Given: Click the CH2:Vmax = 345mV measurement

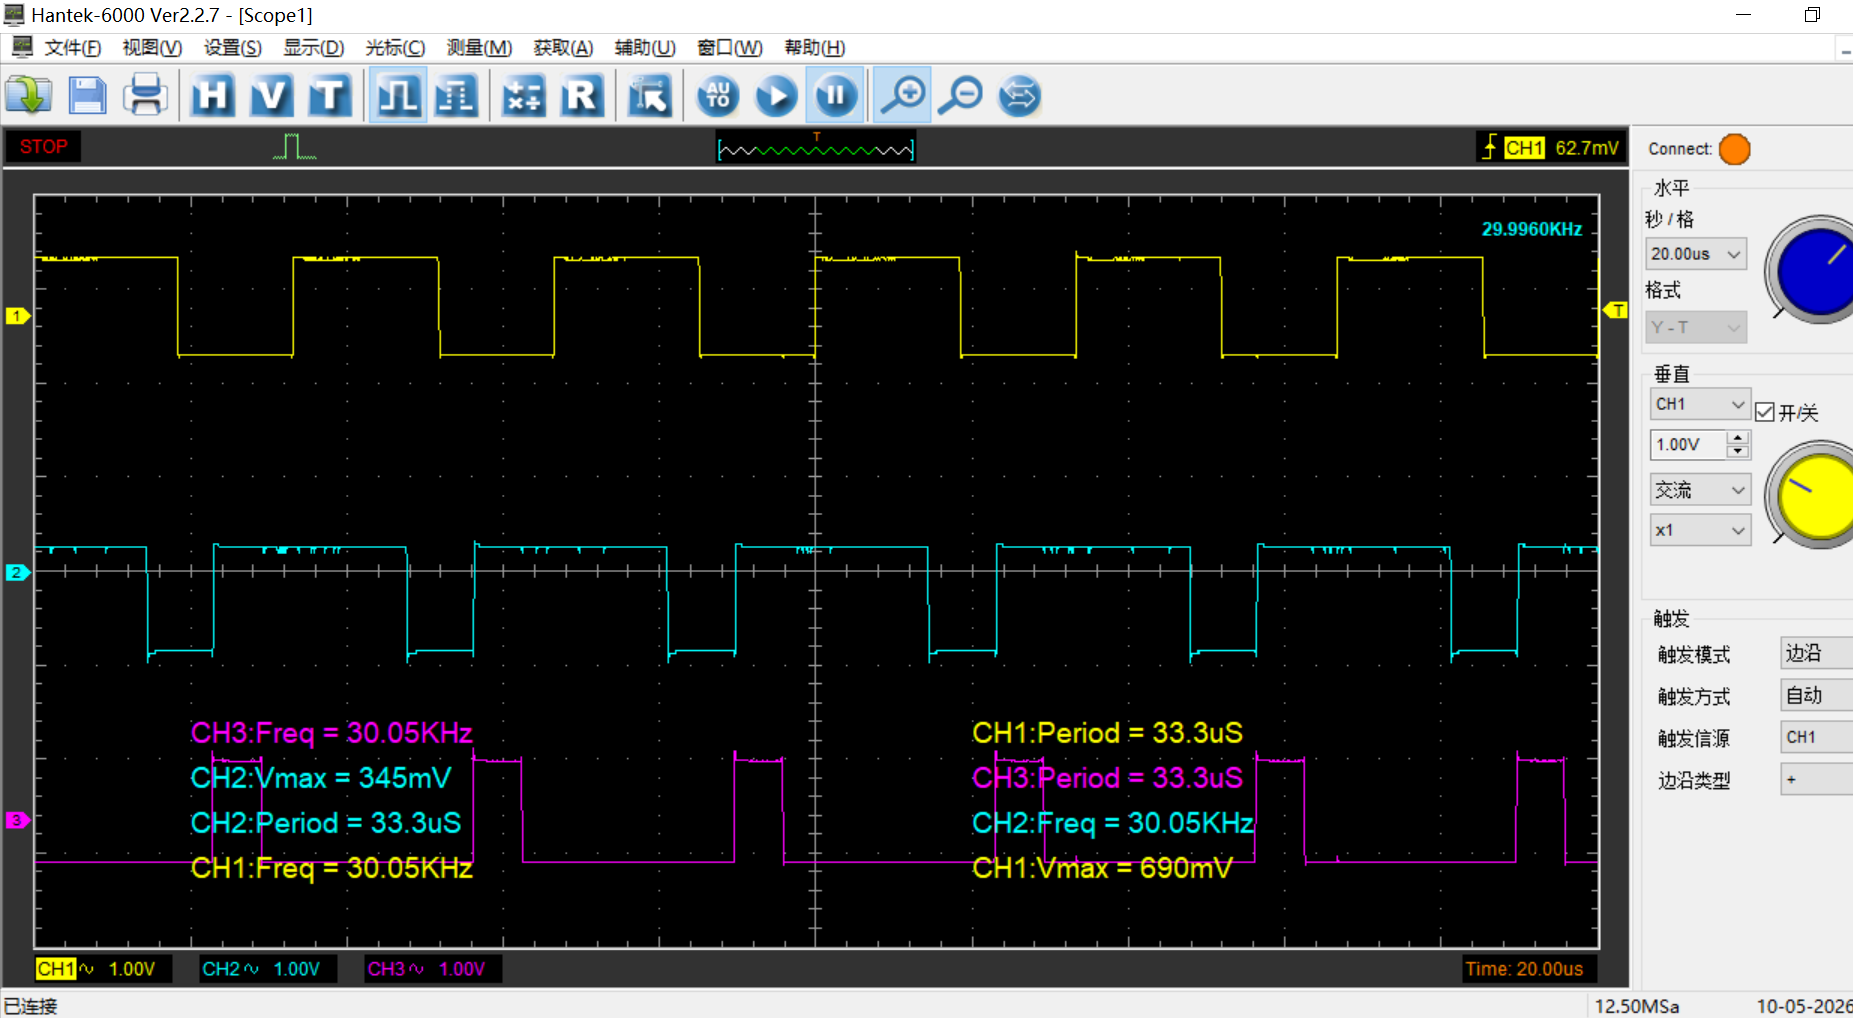Looking at the screenshot, I should click(x=321, y=778).
